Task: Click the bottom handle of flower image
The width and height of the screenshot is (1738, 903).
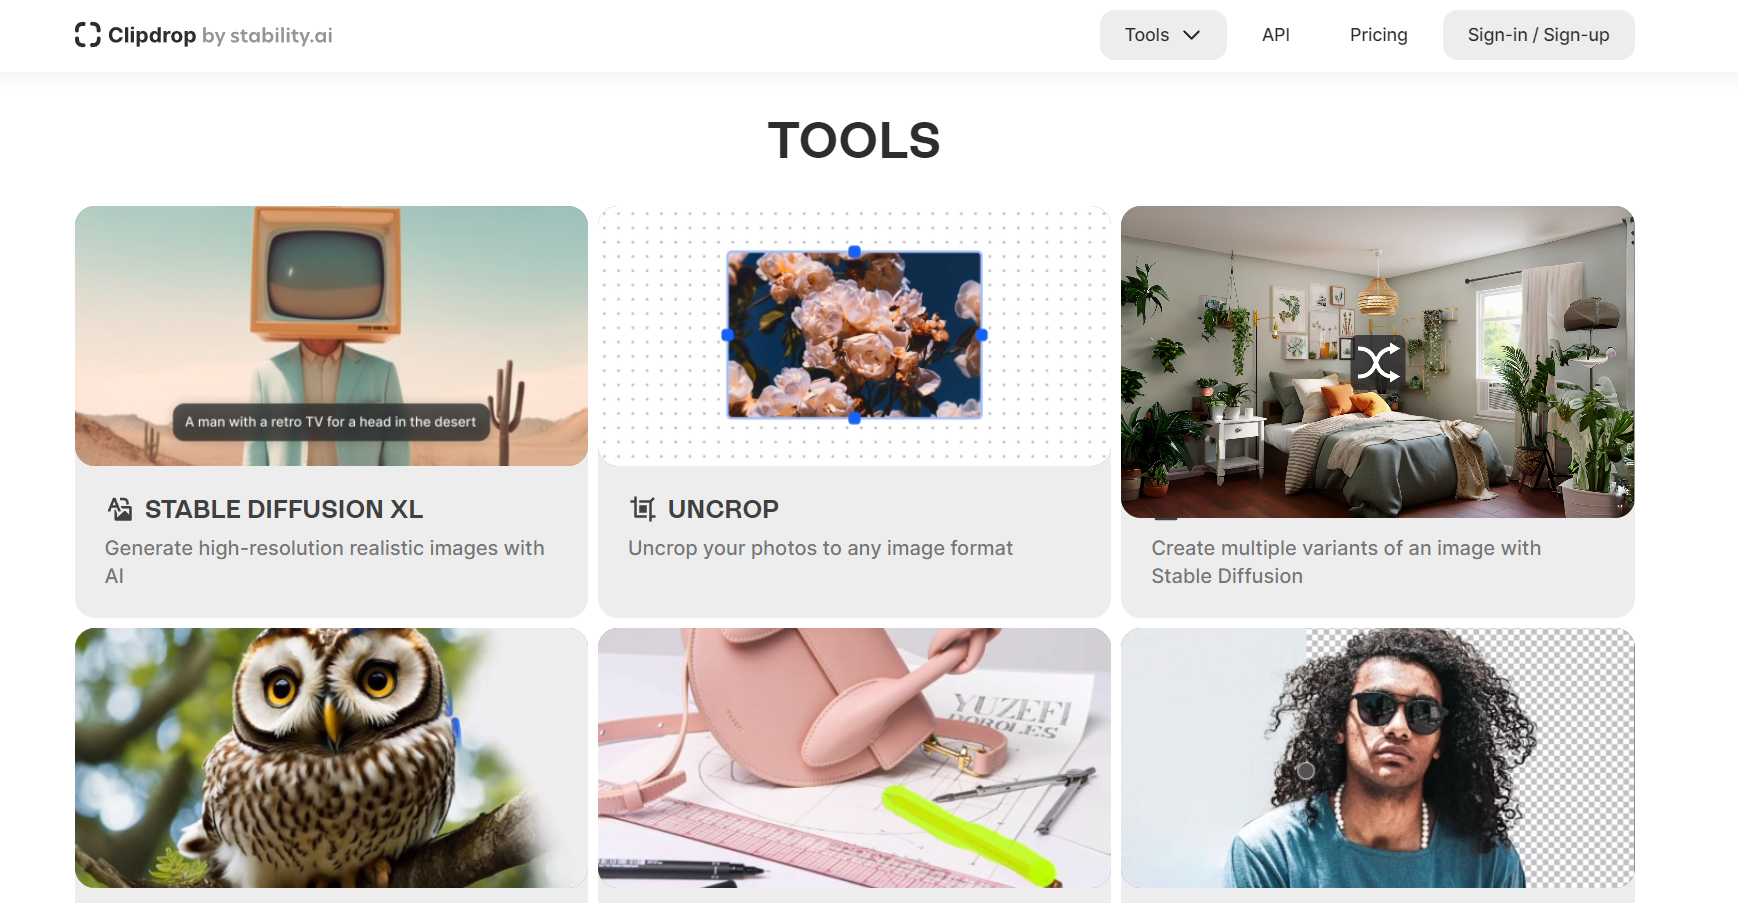Action: (855, 418)
